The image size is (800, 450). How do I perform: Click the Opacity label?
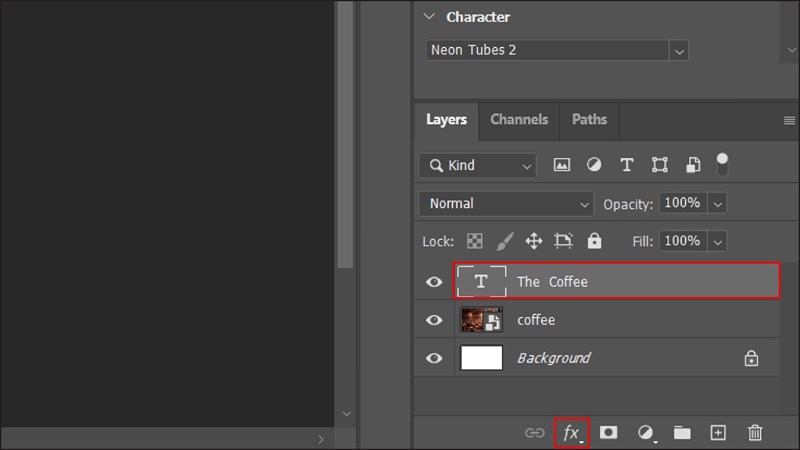pyautogui.click(x=628, y=205)
